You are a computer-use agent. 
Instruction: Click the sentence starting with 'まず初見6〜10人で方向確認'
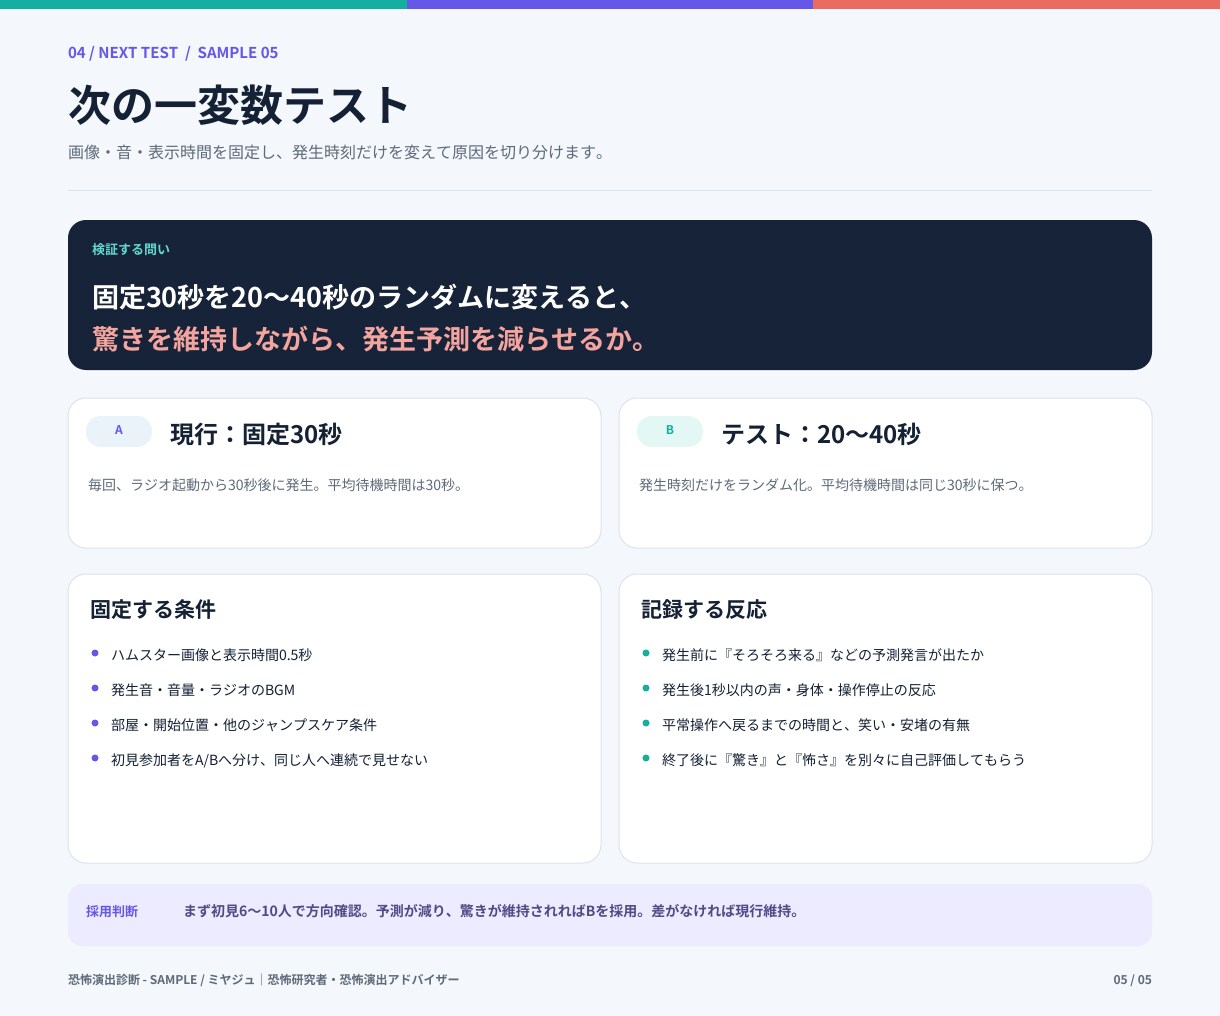pyautogui.click(x=492, y=912)
